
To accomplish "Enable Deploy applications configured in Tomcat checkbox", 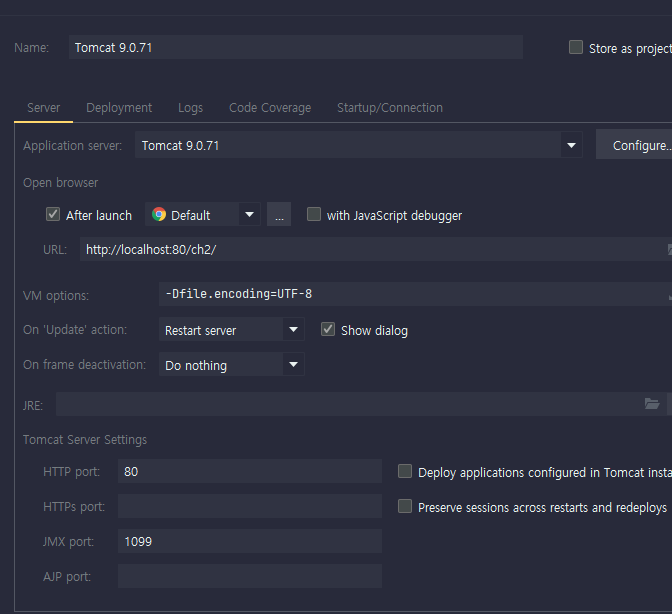I will [405, 471].
